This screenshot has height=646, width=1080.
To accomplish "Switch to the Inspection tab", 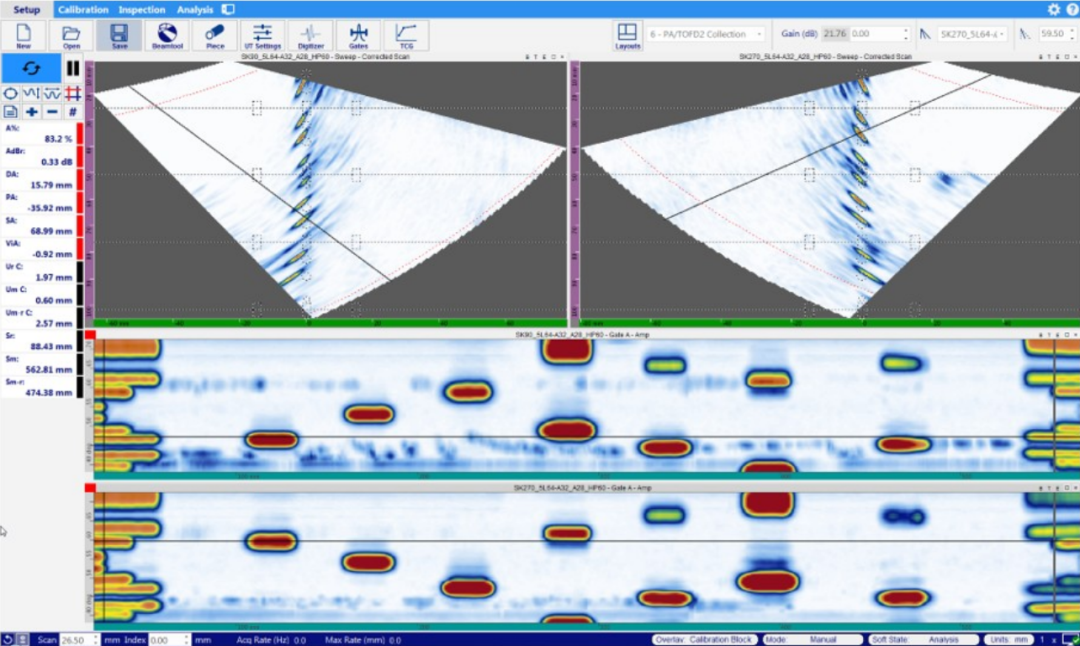I will [x=142, y=10].
